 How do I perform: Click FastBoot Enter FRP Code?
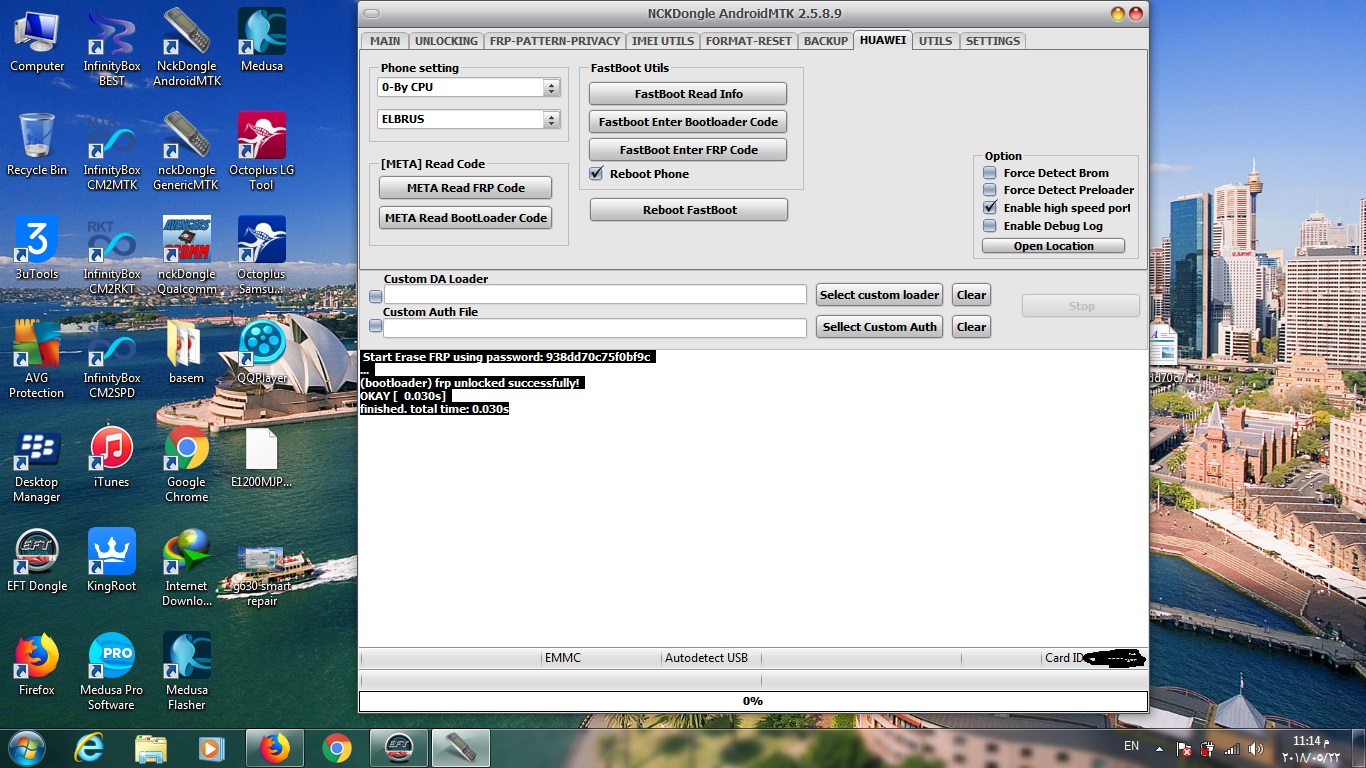688,150
